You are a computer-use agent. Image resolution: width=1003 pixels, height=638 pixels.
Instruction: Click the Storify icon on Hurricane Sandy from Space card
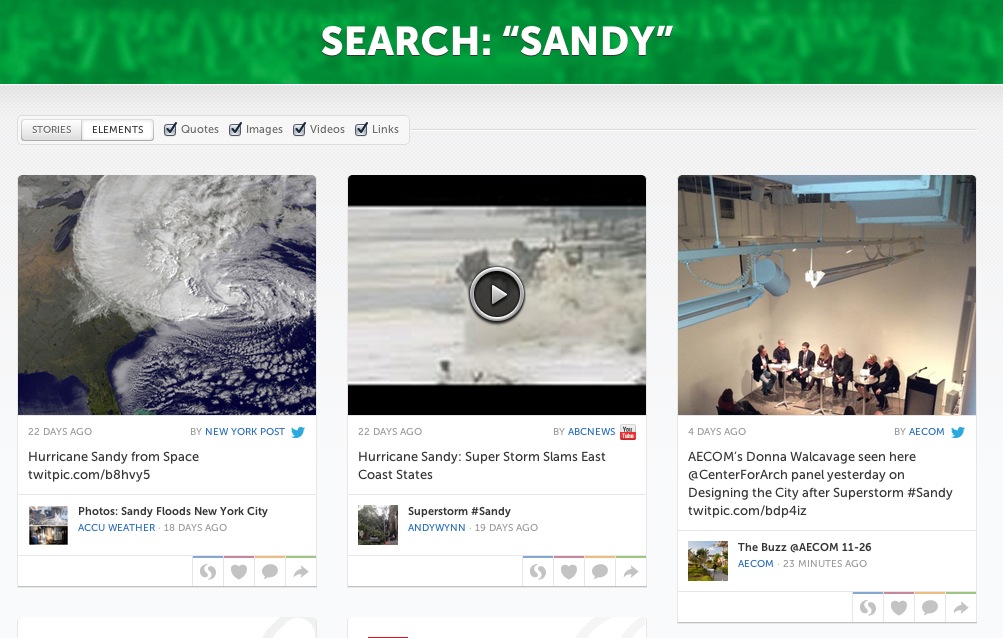[208, 571]
